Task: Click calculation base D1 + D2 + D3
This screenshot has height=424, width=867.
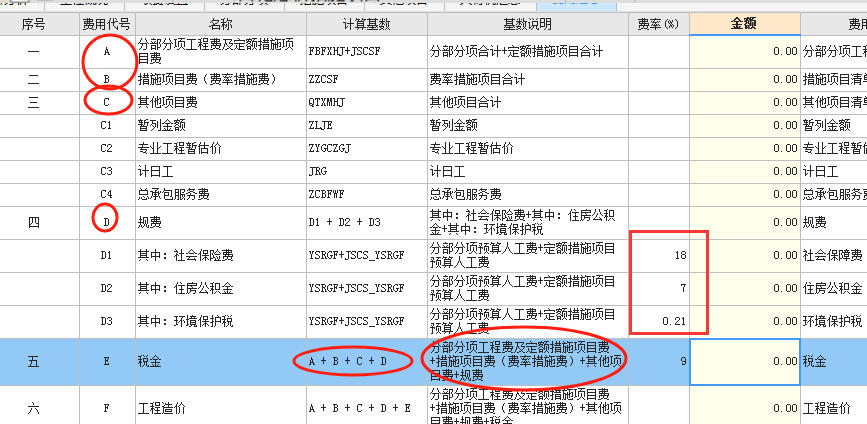Action: pos(367,222)
